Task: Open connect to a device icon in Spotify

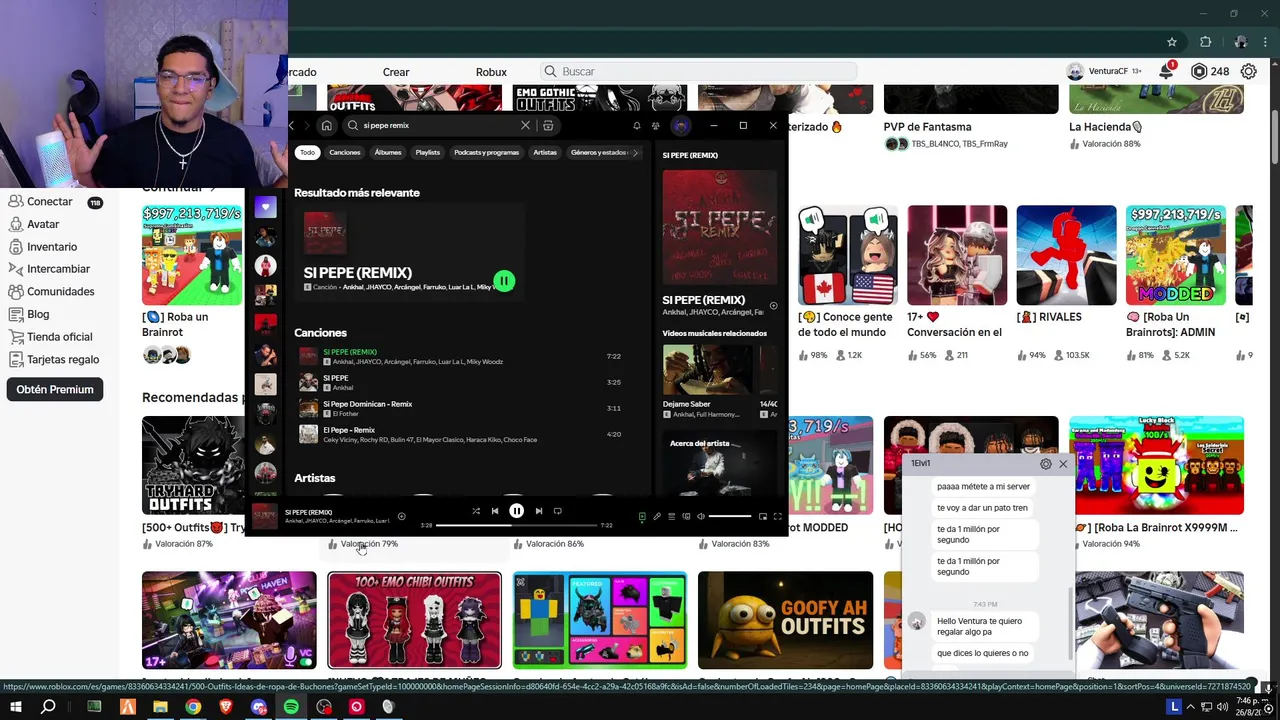Action: (x=686, y=517)
